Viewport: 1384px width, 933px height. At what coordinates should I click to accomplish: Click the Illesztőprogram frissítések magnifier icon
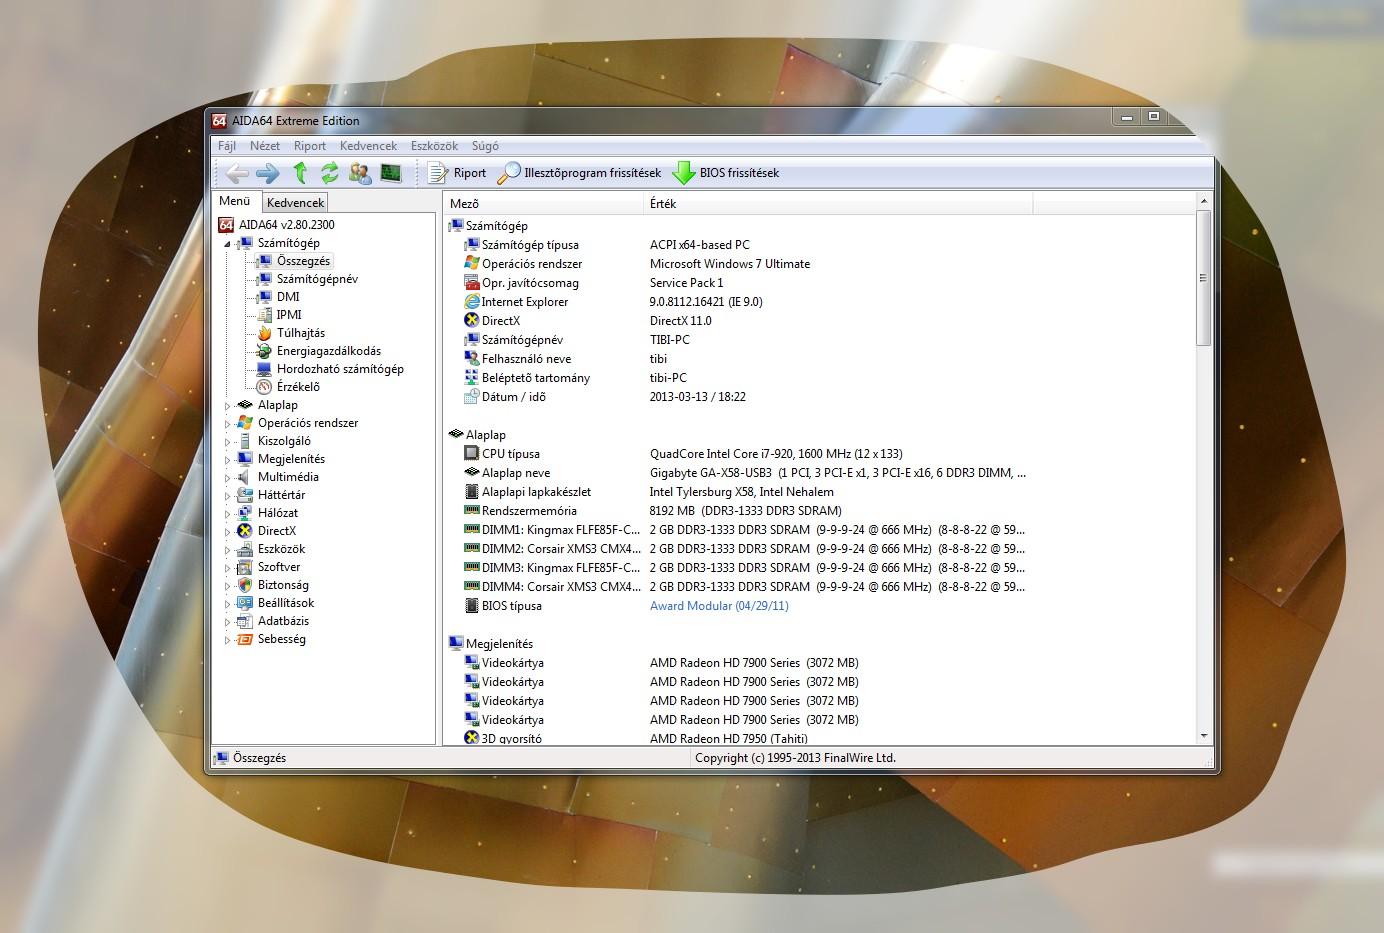[x=509, y=173]
